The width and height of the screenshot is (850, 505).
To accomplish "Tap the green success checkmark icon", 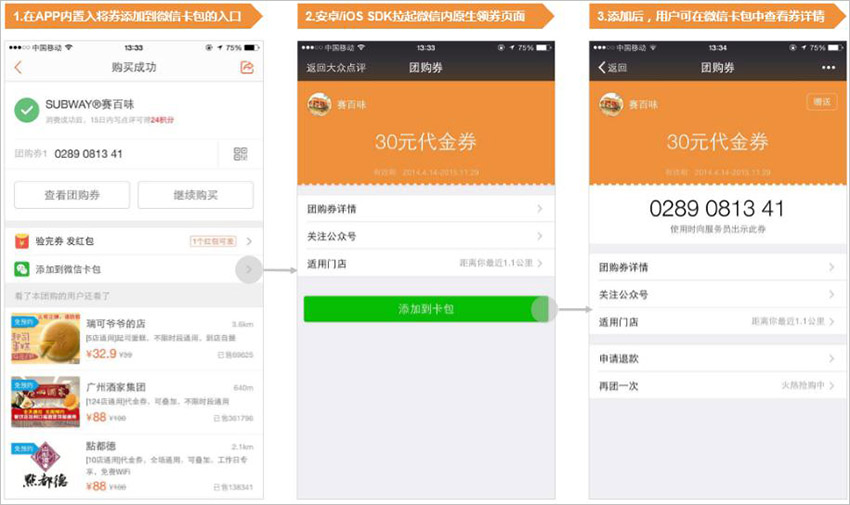I will (27, 110).
